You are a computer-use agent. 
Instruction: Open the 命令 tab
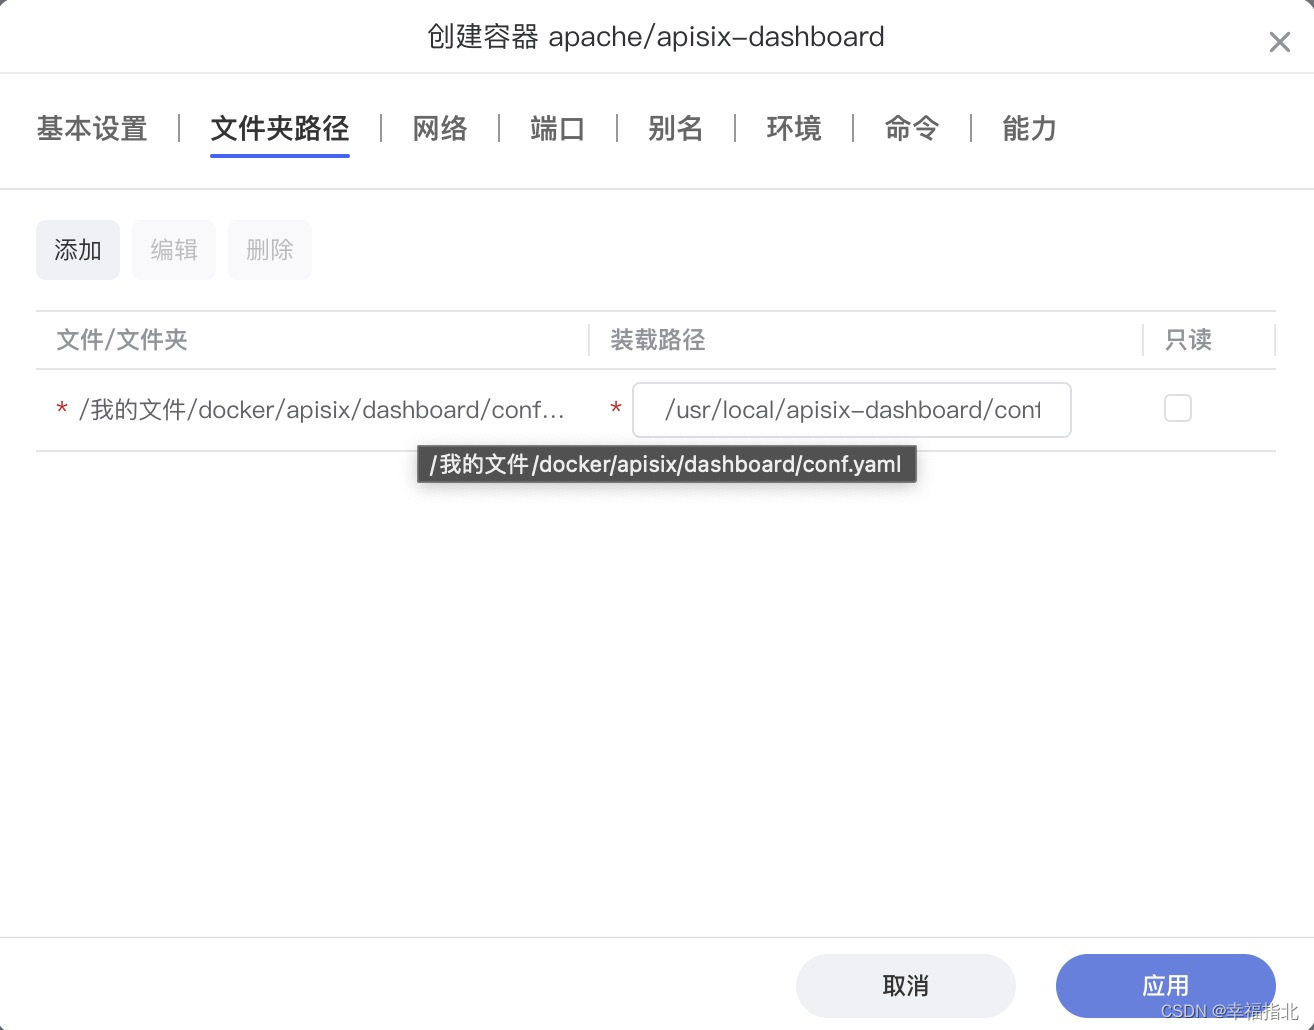coord(912,129)
